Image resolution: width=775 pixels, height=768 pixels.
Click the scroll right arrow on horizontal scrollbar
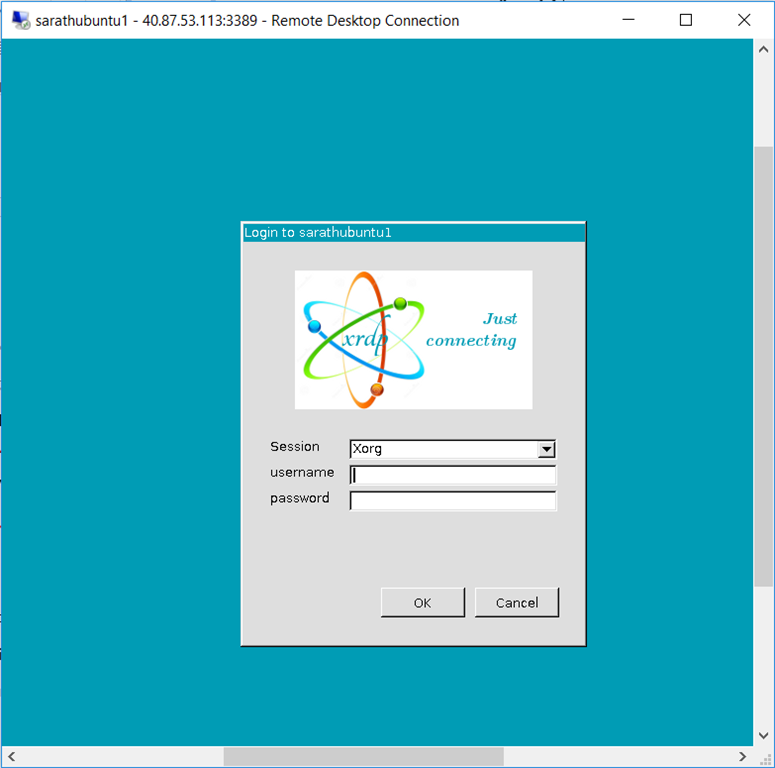[x=742, y=757]
